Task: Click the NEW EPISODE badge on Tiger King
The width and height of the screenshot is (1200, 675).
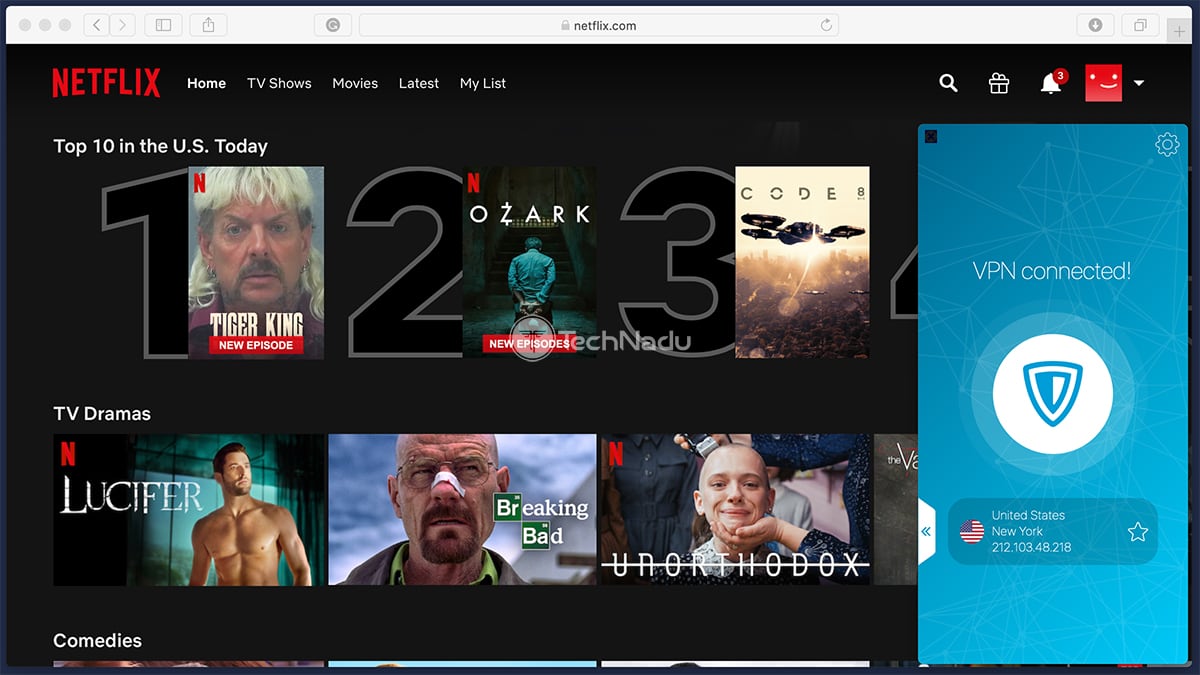Action: coord(256,345)
